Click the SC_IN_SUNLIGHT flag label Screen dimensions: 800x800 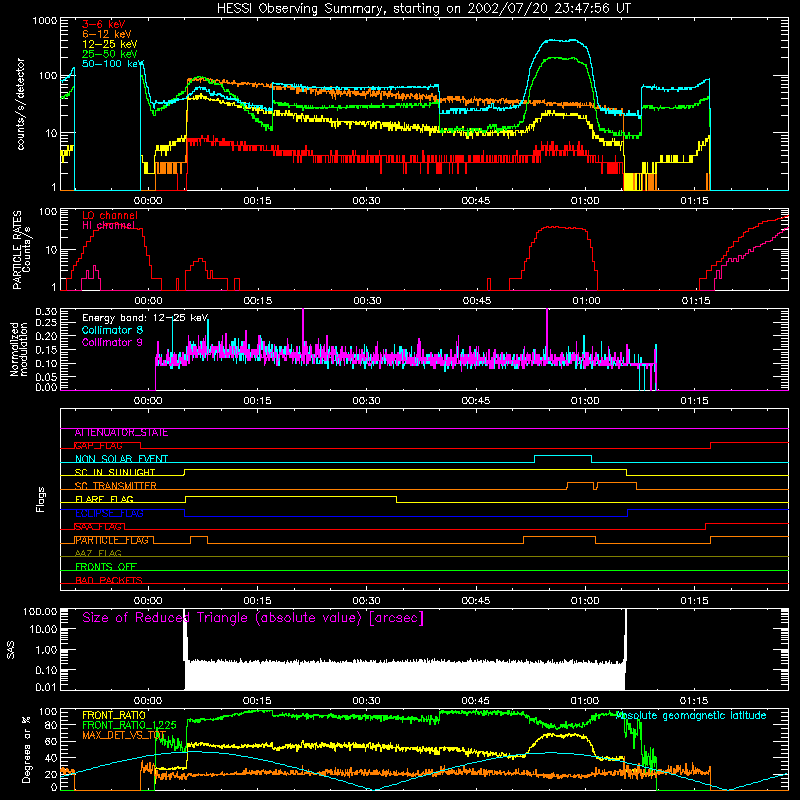[x=115, y=472]
